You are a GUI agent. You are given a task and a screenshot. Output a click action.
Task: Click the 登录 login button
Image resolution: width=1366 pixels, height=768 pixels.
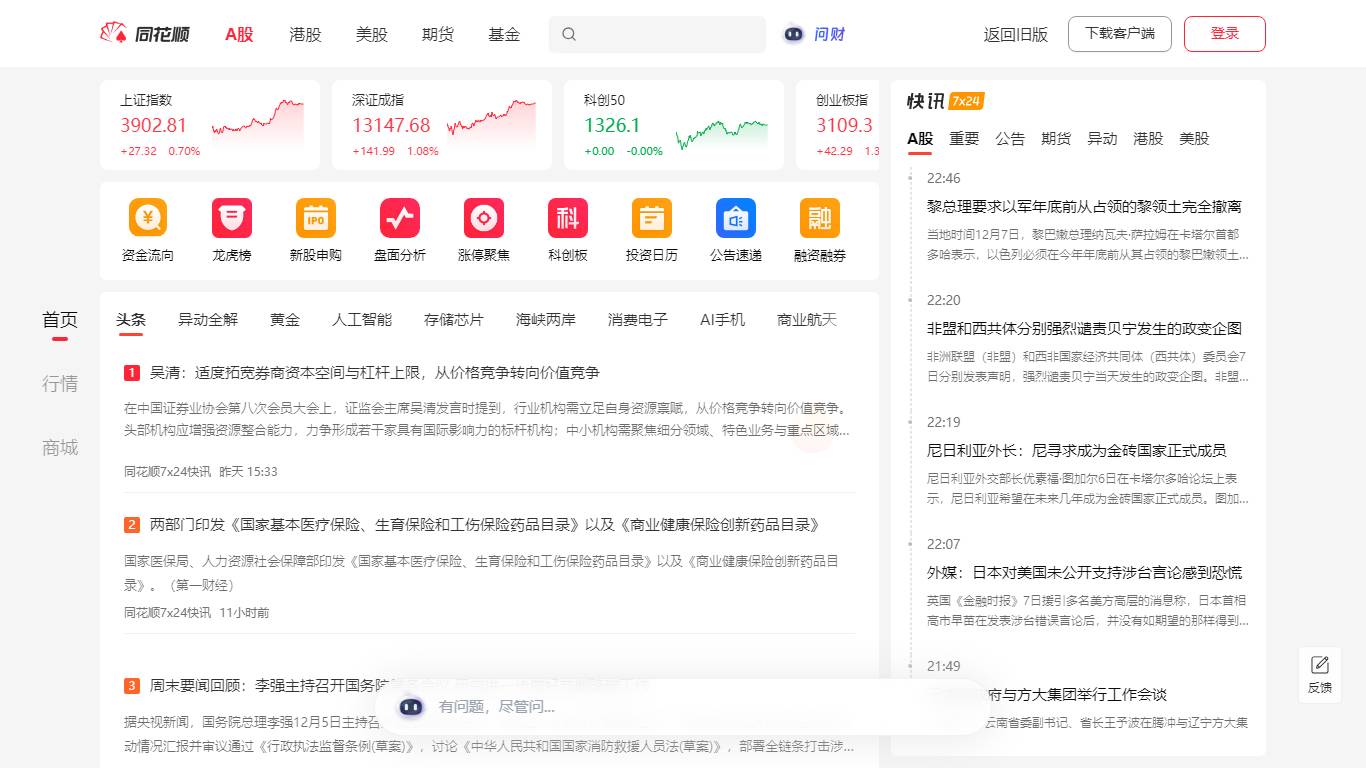pyautogui.click(x=1224, y=34)
